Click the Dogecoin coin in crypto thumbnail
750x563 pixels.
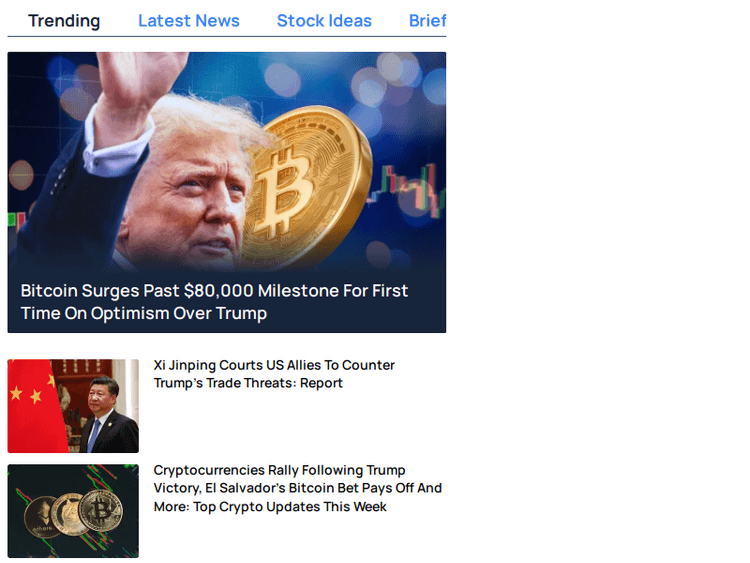tap(71, 514)
